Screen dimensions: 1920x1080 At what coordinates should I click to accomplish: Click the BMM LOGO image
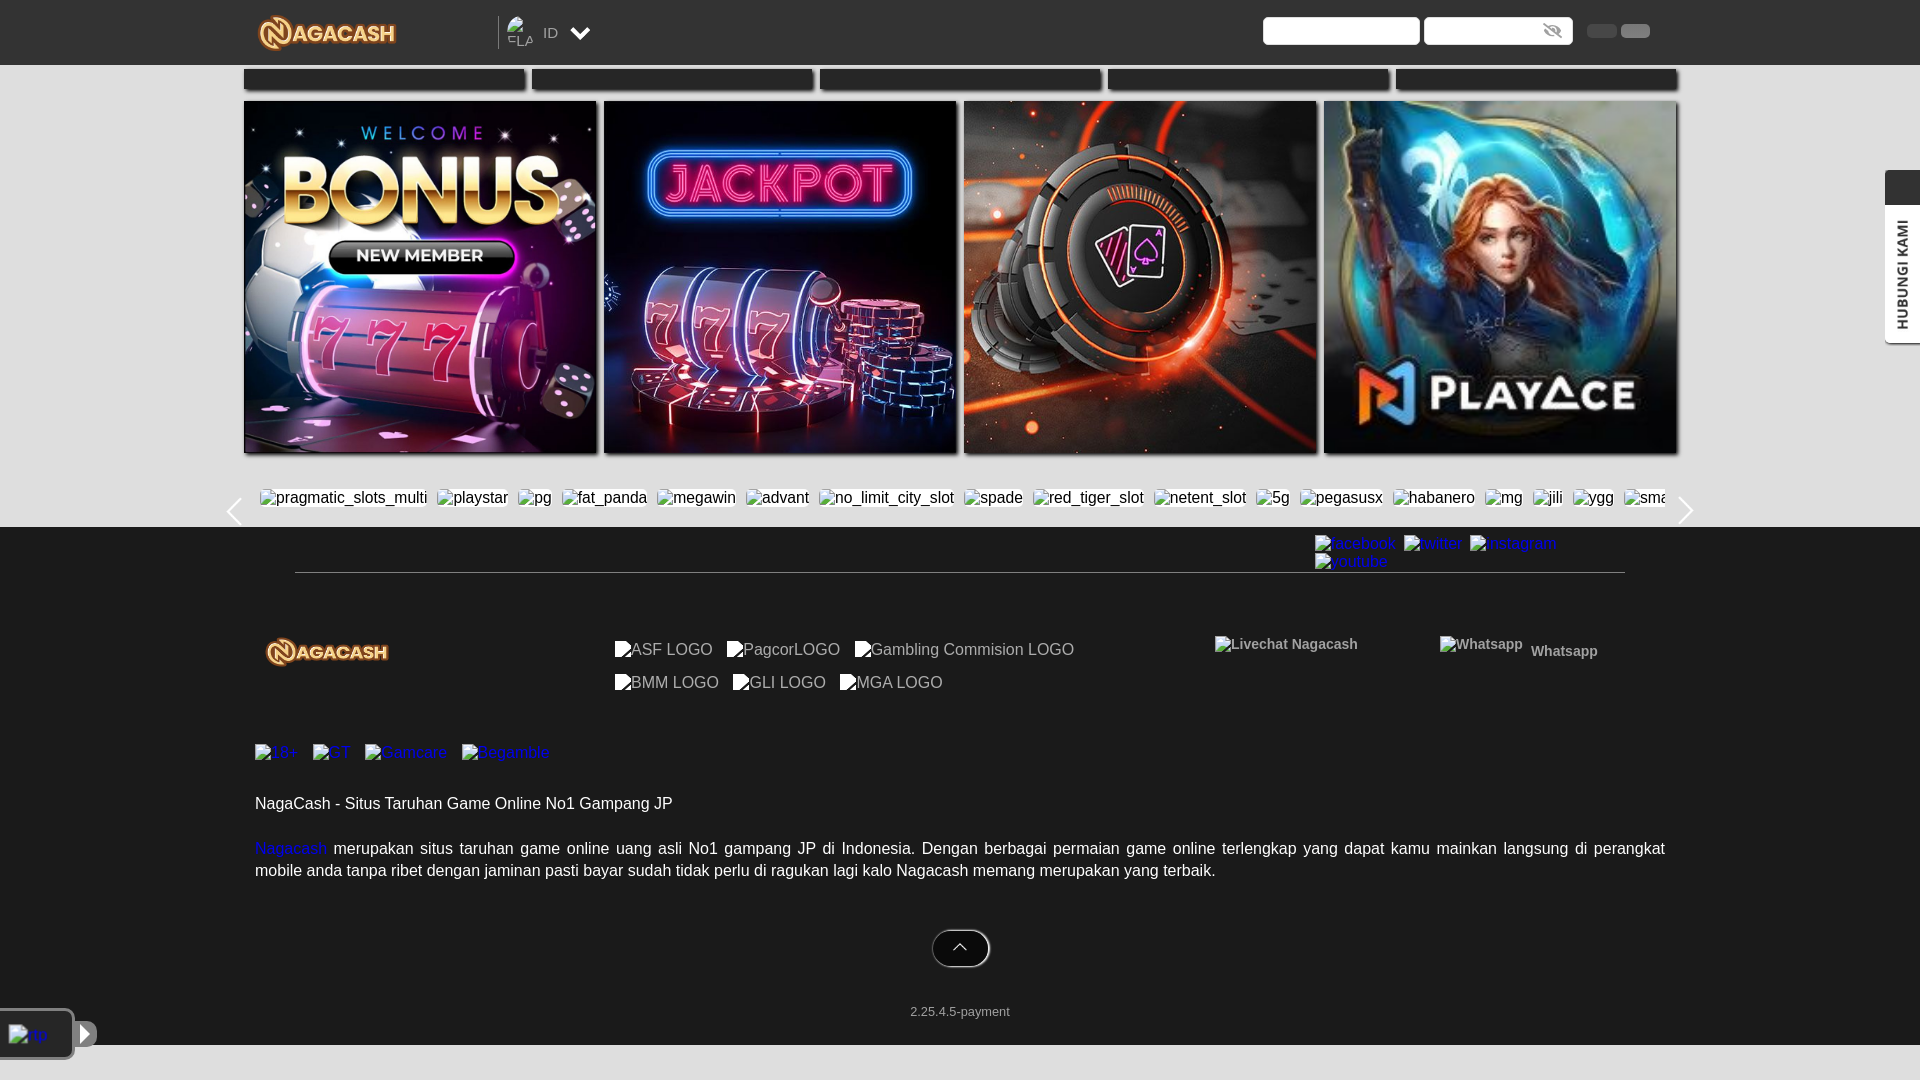pyautogui.click(x=667, y=683)
